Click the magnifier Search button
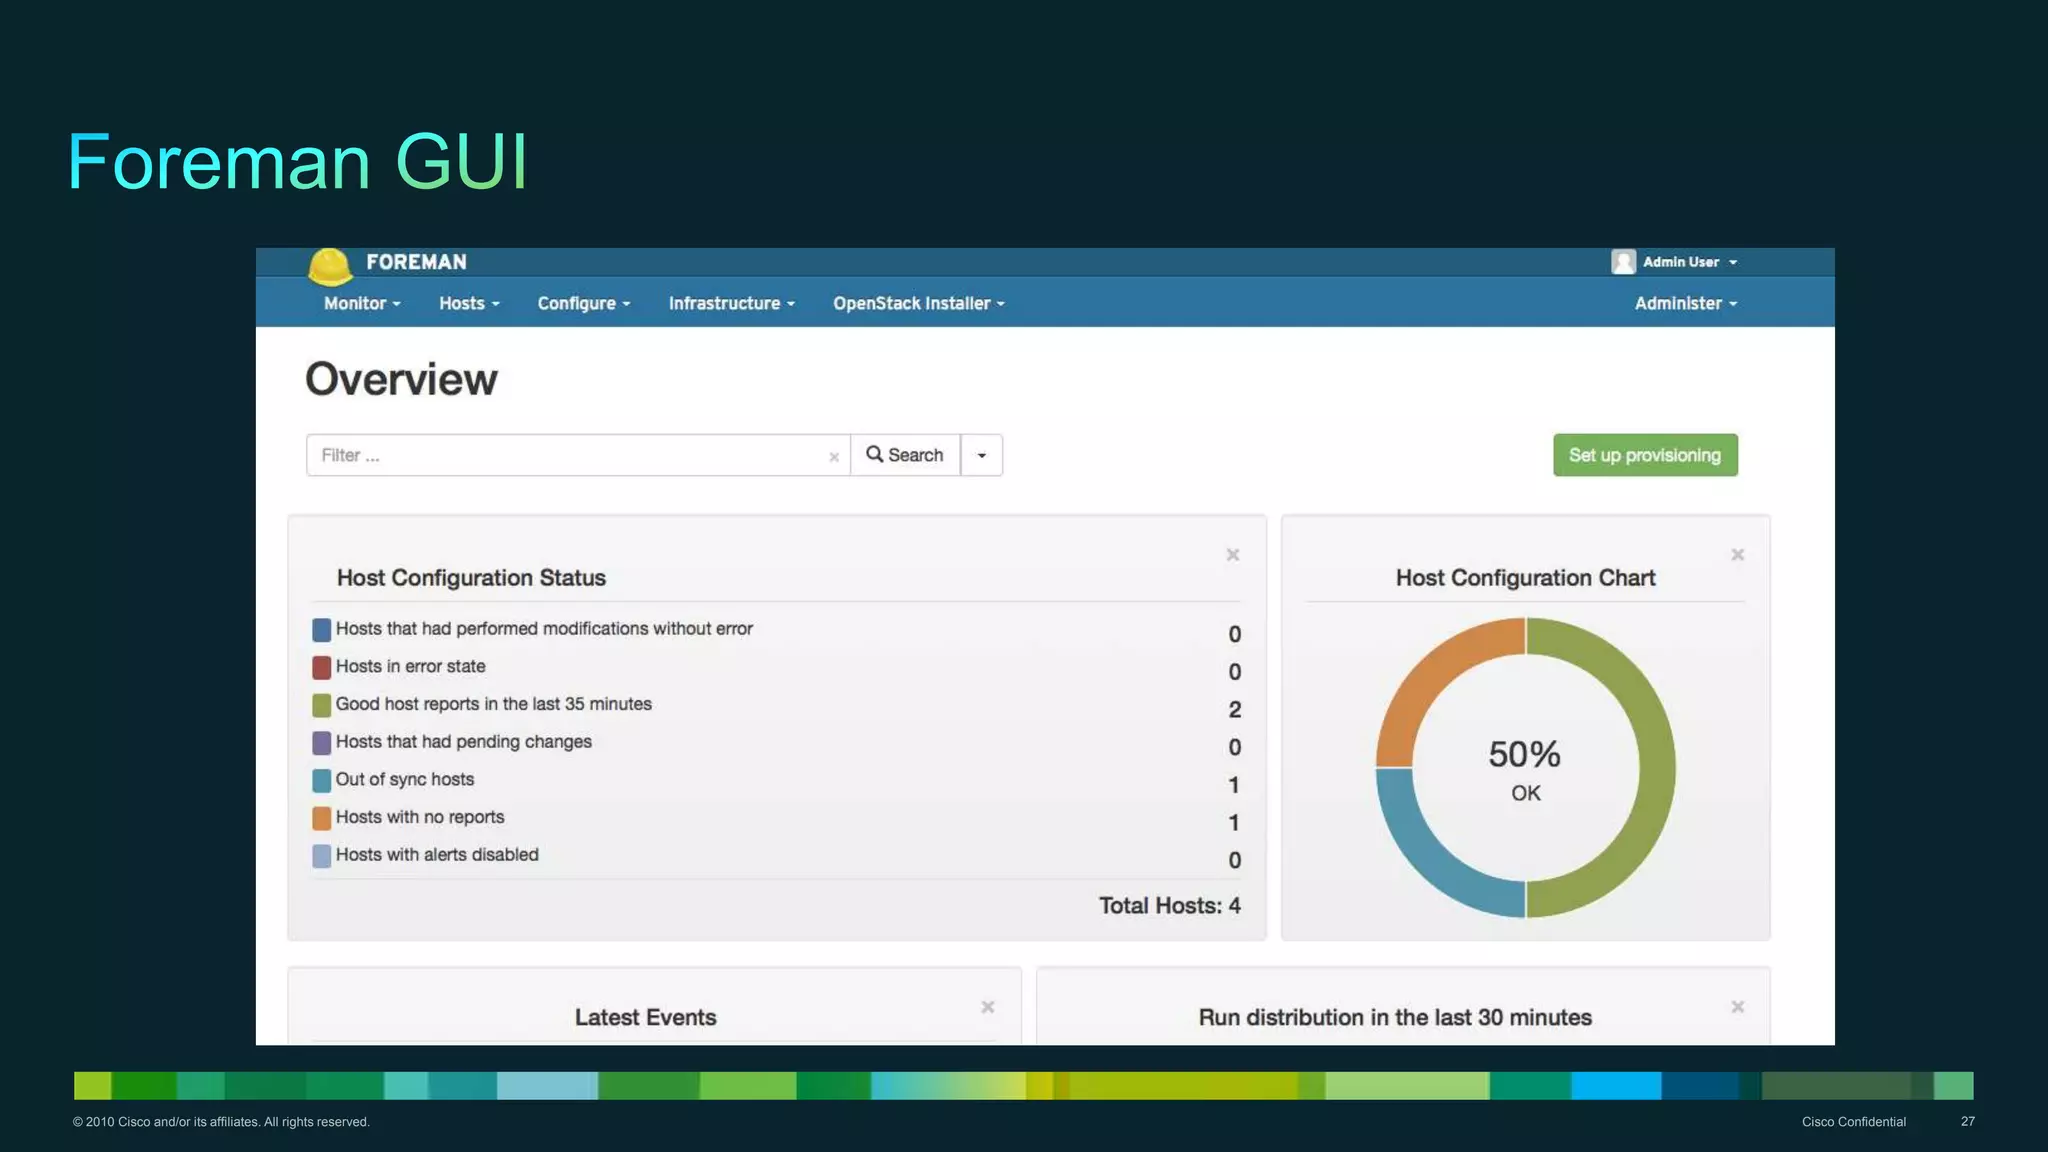 coord(905,455)
